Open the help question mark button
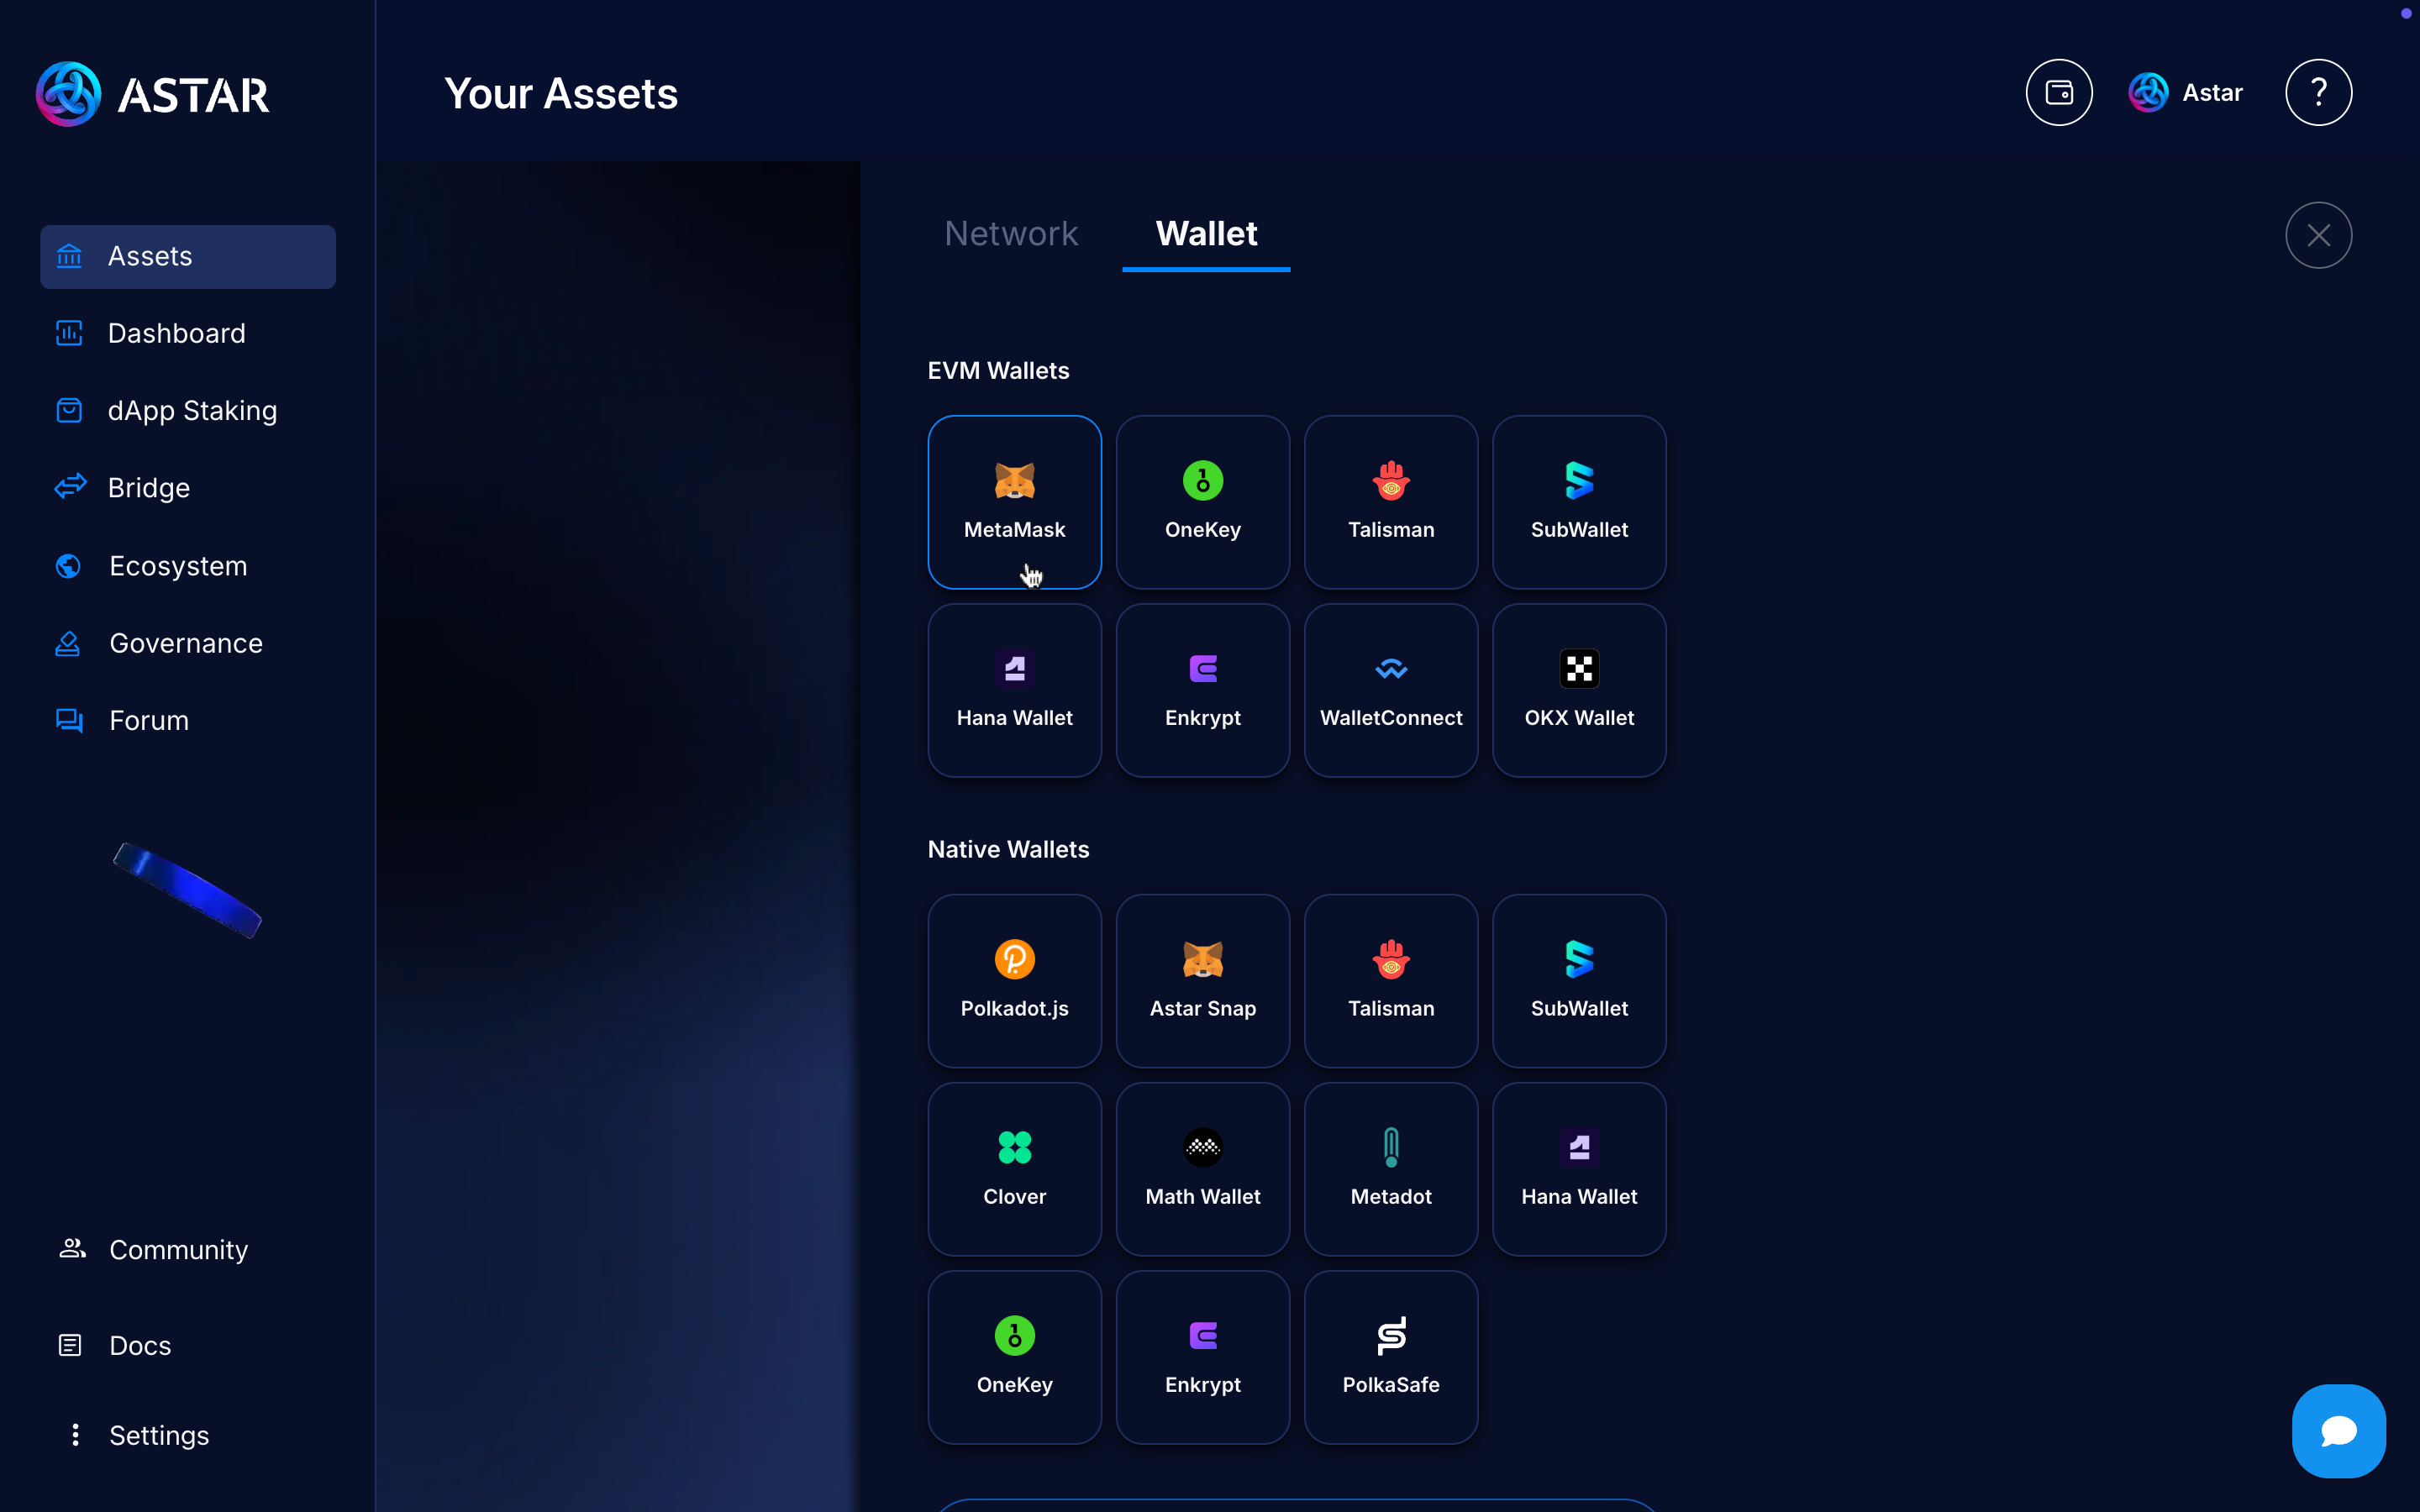The height and width of the screenshot is (1512, 2420). coord(2317,93)
